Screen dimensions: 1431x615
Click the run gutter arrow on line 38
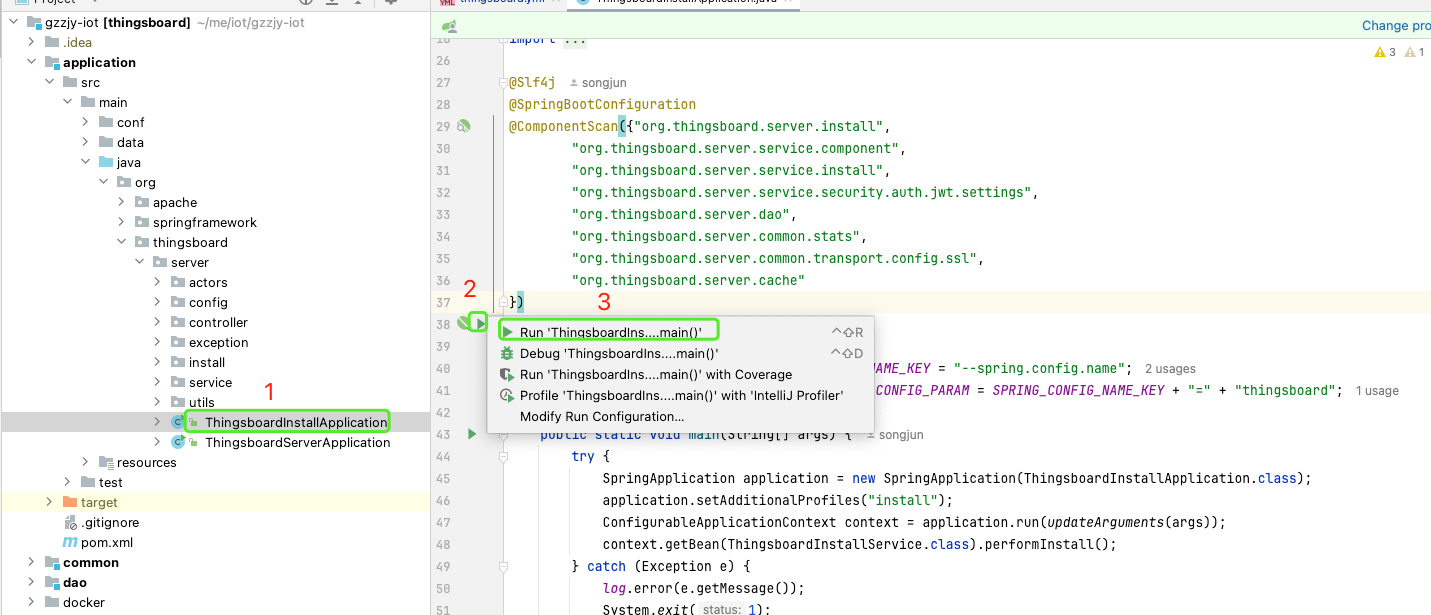click(480, 323)
